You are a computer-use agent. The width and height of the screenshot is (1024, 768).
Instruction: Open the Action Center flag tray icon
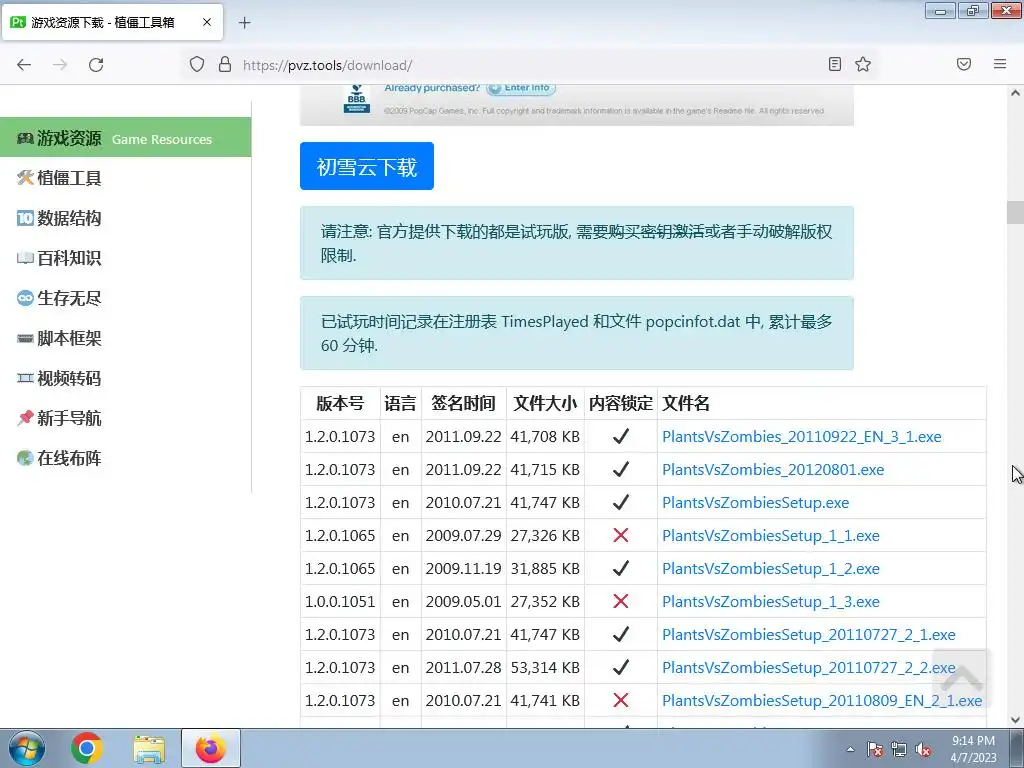click(x=875, y=749)
